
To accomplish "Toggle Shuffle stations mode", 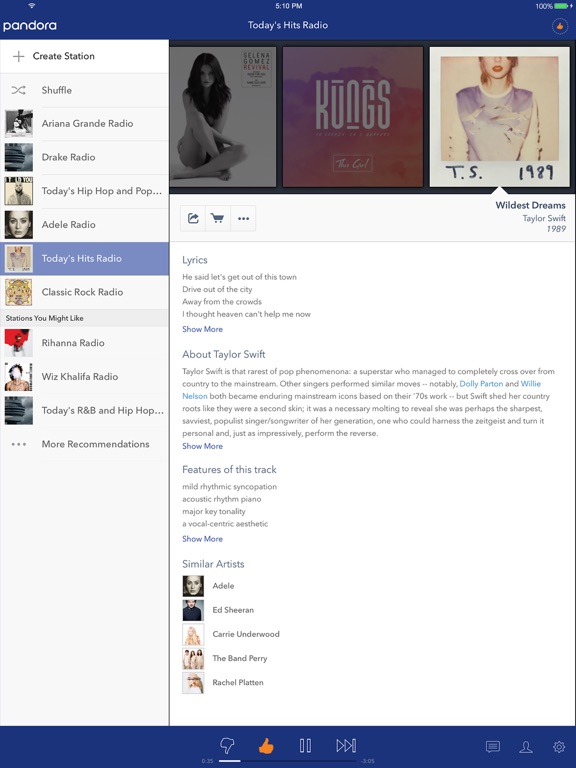I will tap(84, 90).
